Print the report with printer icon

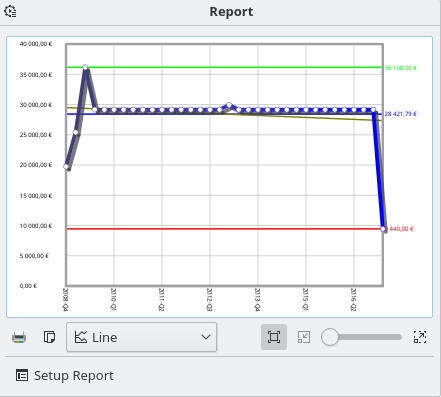tap(19, 337)
